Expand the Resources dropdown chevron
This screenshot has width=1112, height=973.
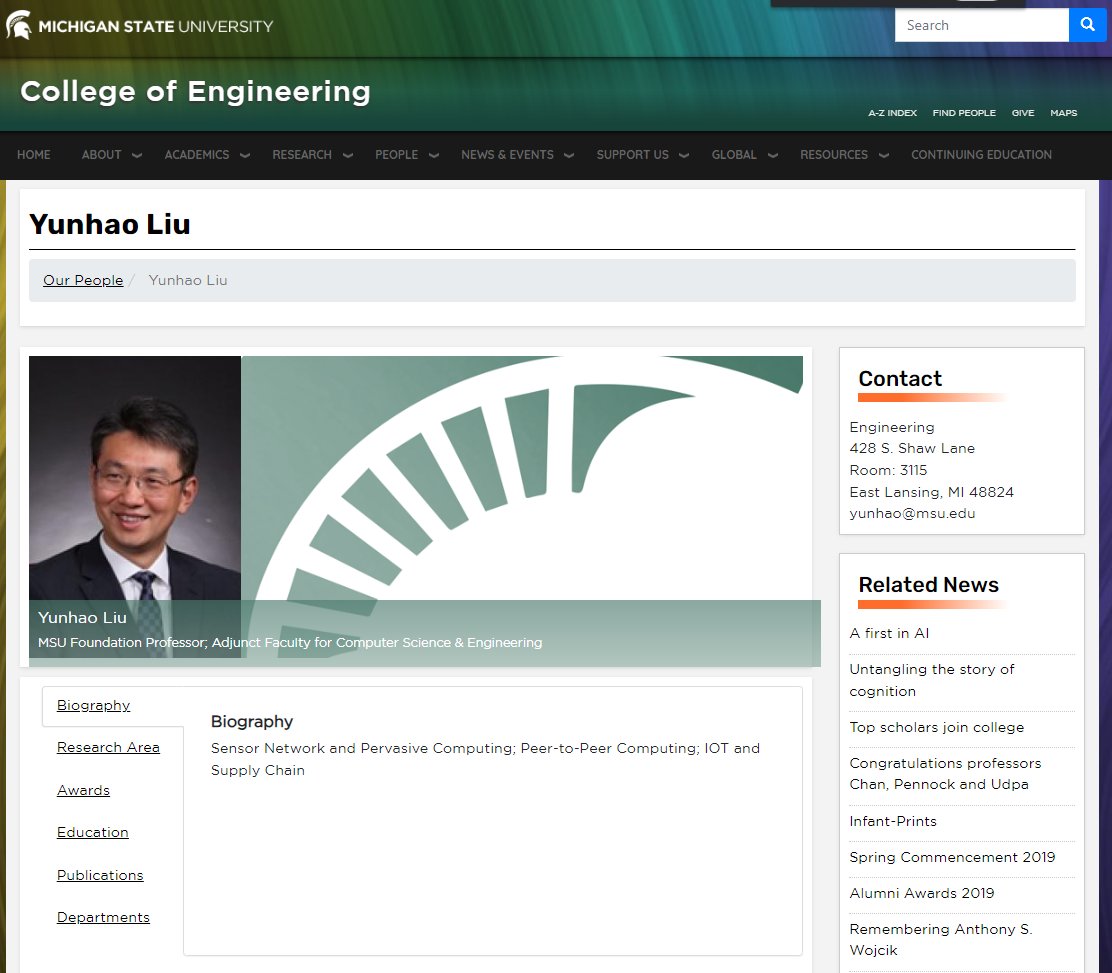coord(884,155)
